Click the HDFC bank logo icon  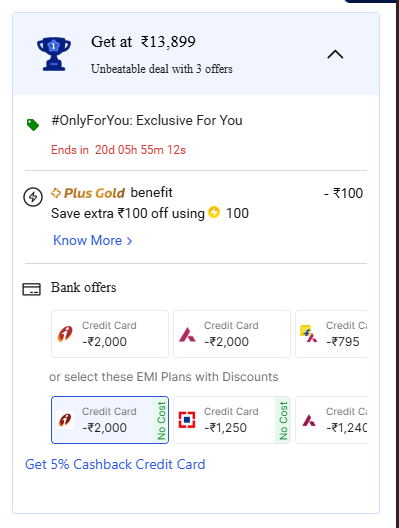pos(187,420)
